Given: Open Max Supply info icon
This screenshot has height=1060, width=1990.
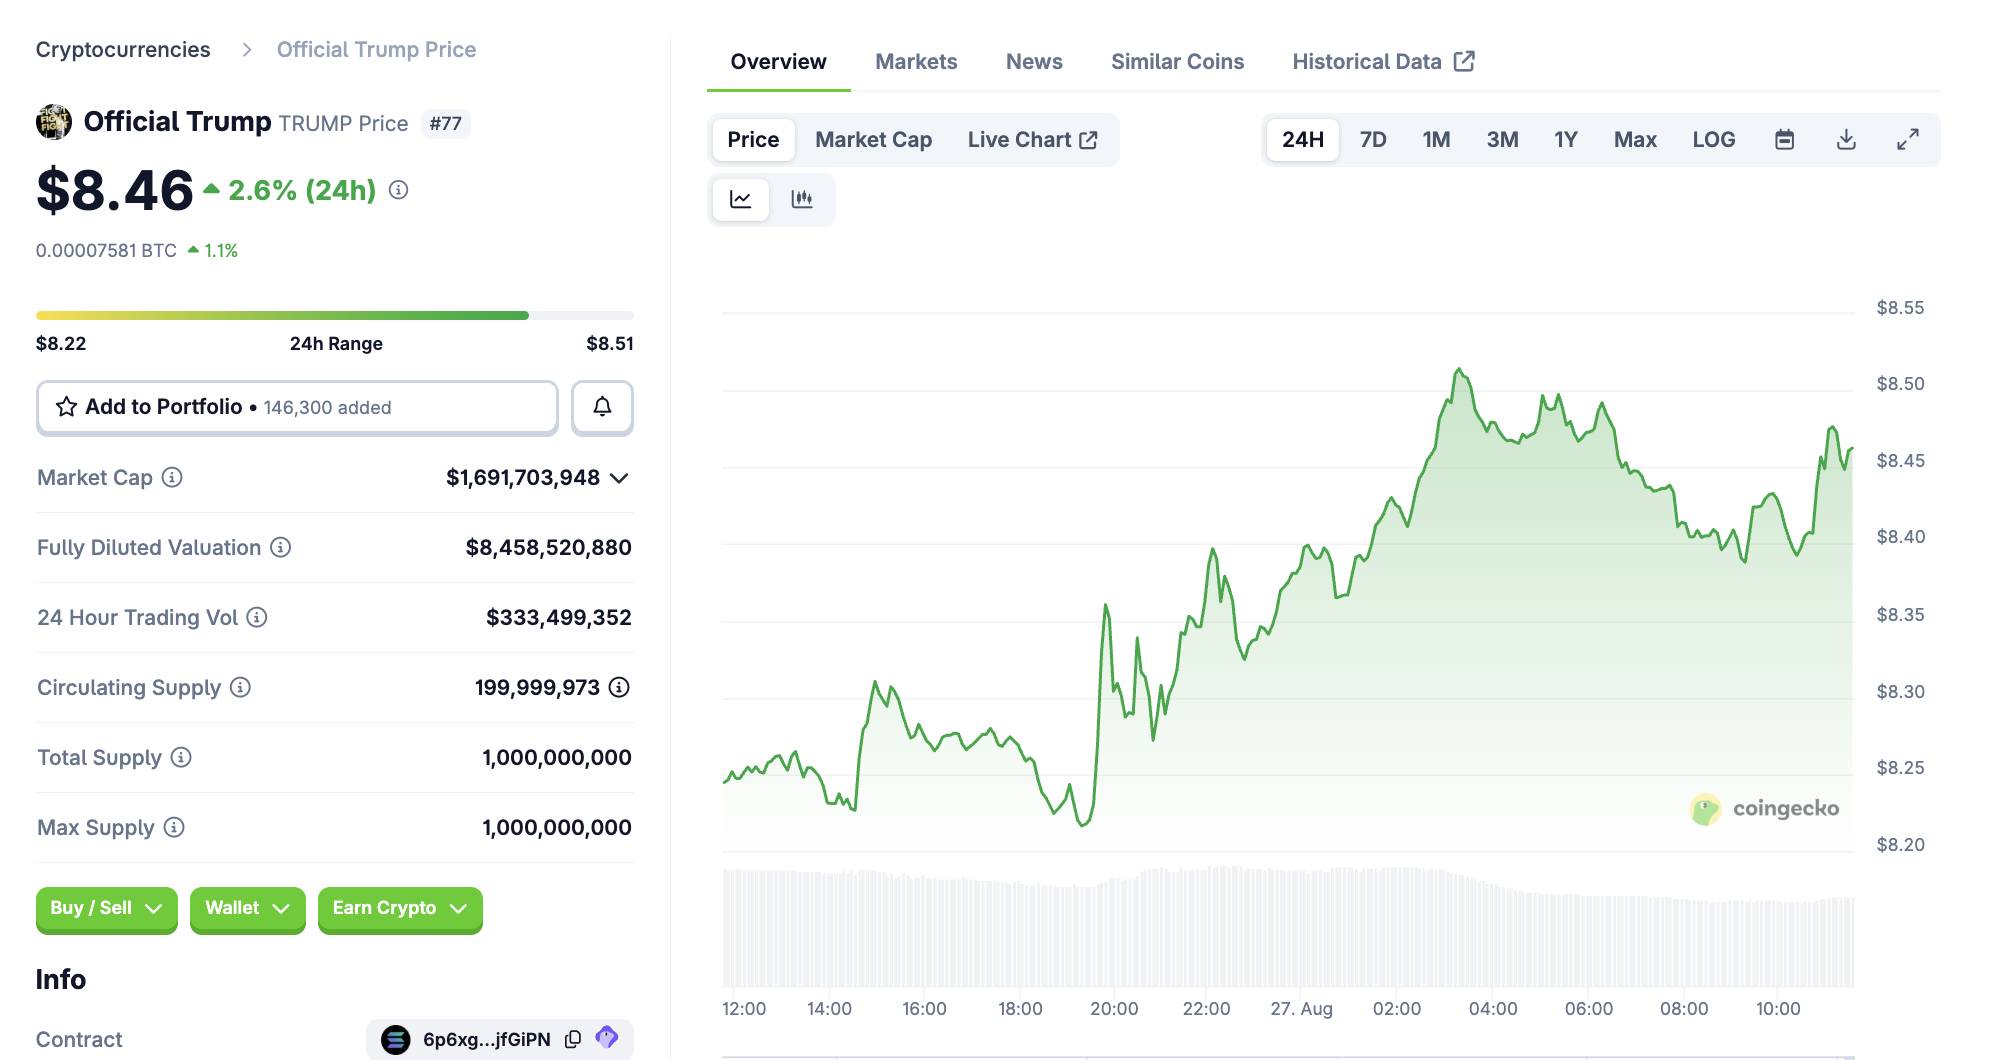Looking at the screenshot, I should (174, 827).
